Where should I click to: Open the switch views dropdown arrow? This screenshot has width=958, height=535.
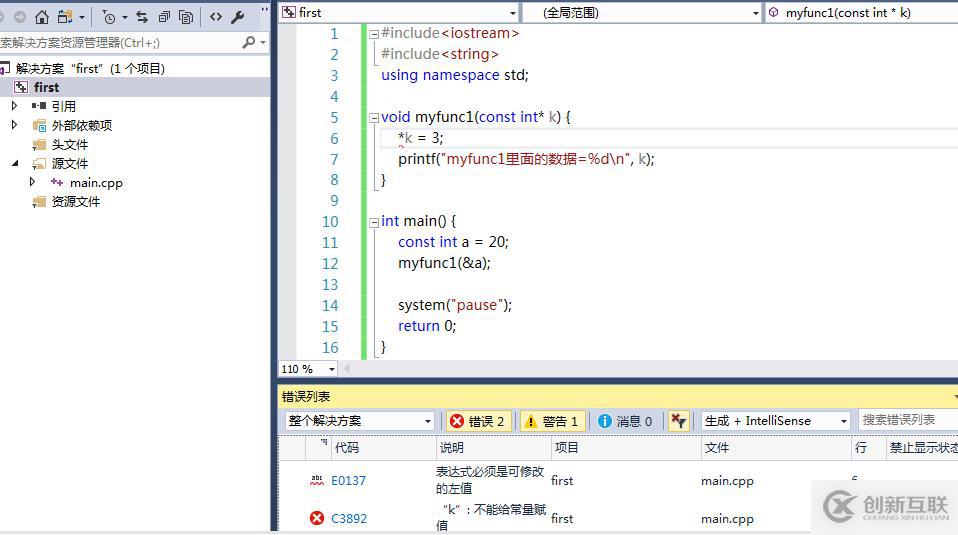(x=82, y=18)
